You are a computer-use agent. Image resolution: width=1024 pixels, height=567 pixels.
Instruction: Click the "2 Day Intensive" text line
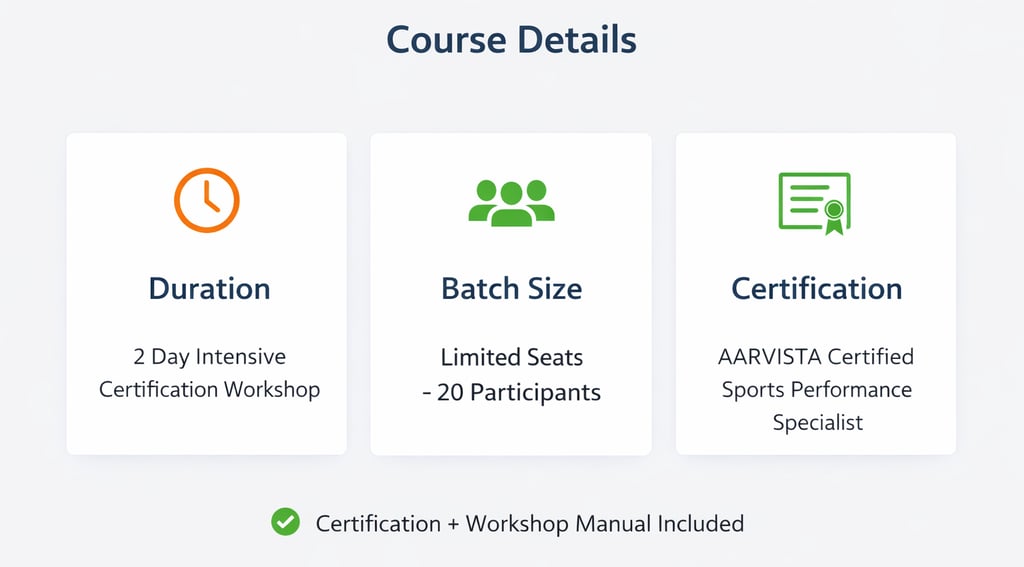(x=209, y=357)
